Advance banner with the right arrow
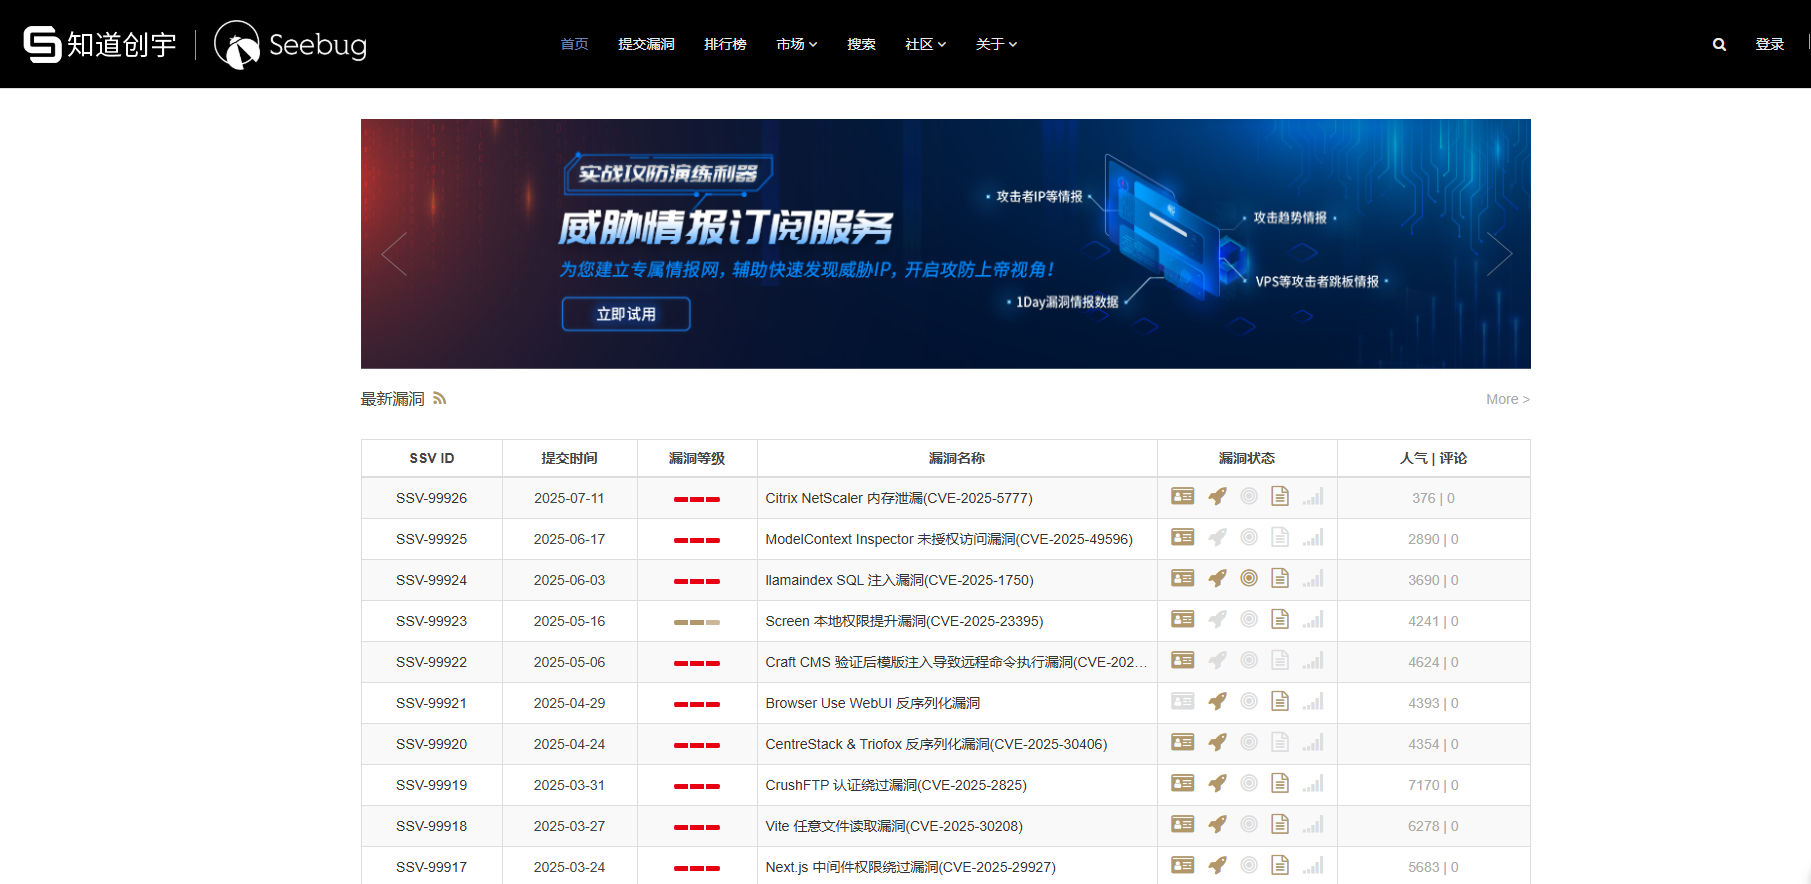 (x=1499, y=254)
